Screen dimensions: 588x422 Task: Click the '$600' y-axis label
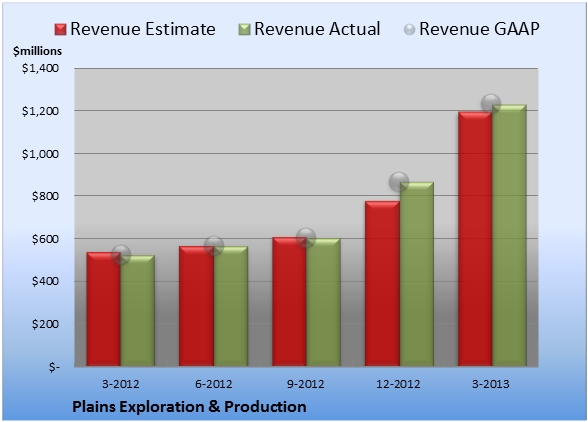(x=45, y=239)
